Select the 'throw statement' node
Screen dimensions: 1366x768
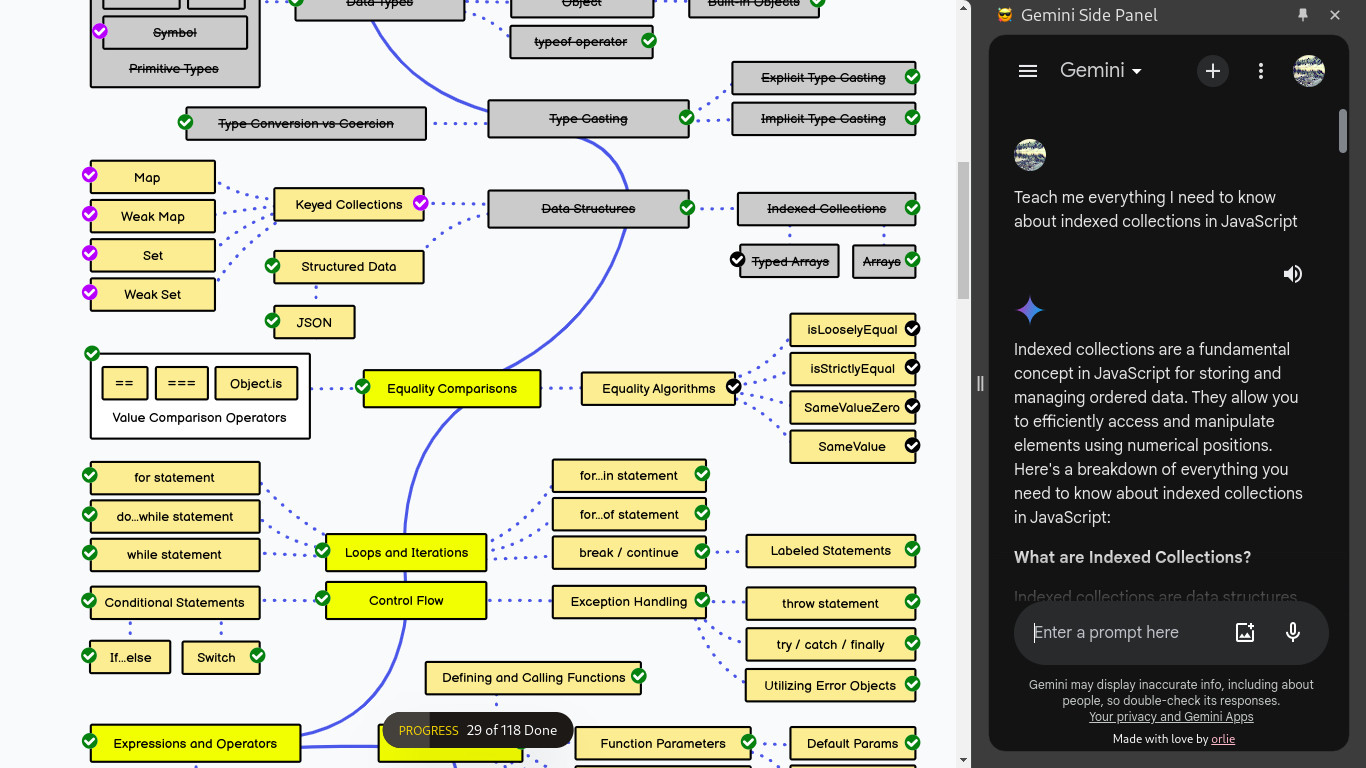(831, 604)
